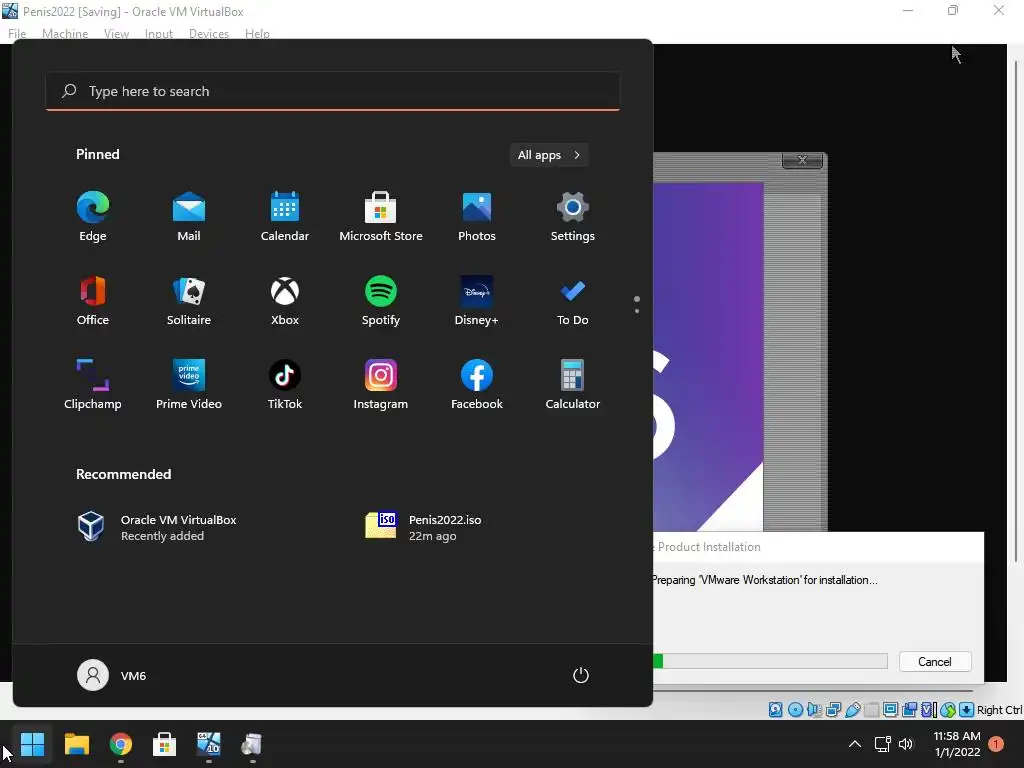
Task: Open the Clipchamp video editor
Action: (x=93, y=385)
